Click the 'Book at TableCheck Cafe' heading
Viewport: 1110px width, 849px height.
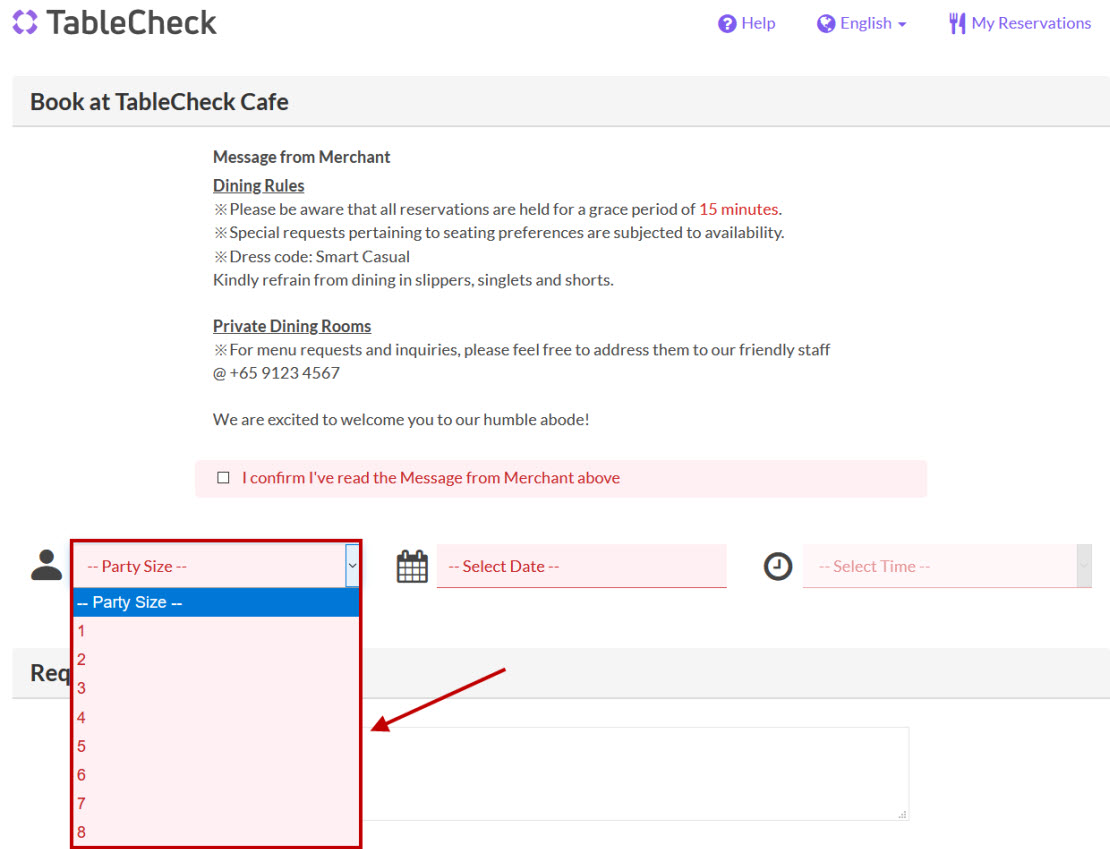click(159, 102)
